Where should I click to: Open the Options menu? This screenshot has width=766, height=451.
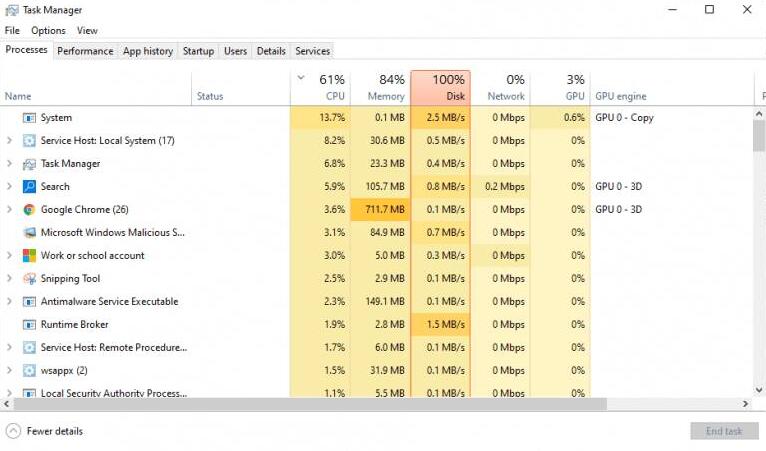pos(48,31)
